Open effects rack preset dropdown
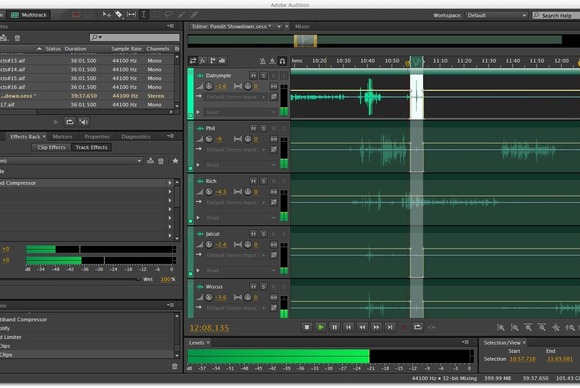 71,161
